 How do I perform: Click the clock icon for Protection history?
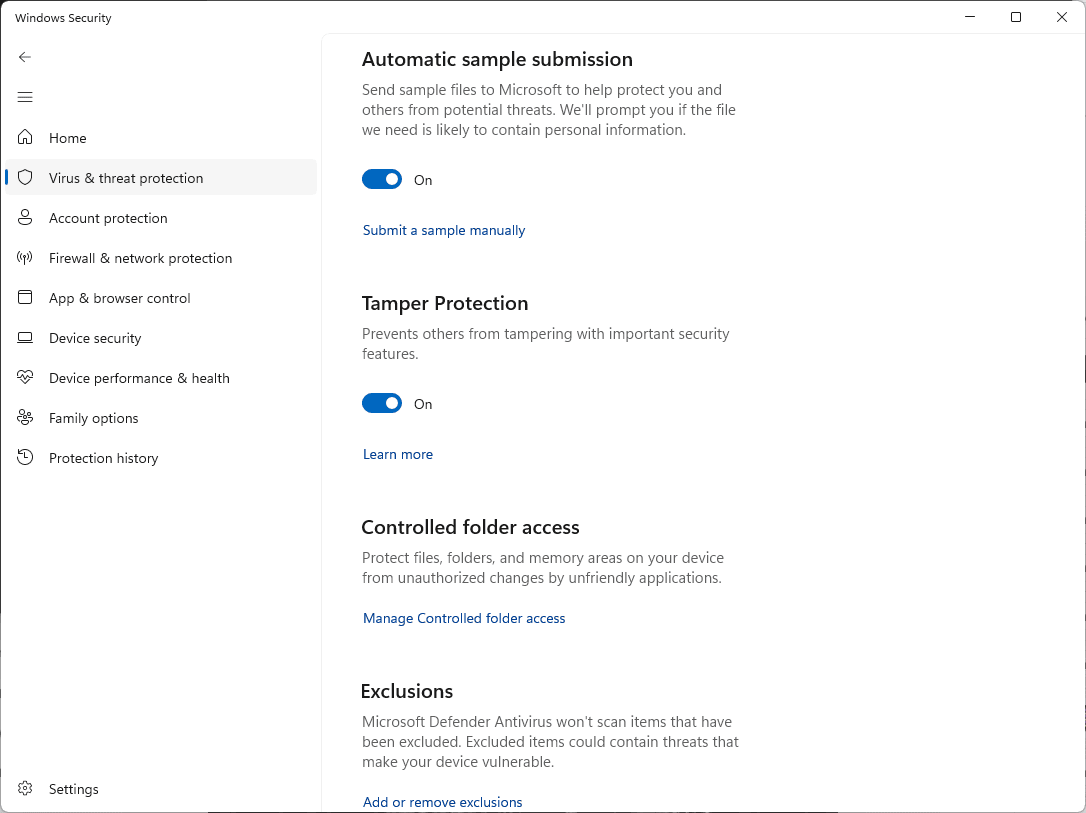pyautogui.click(x=25, y=457)
